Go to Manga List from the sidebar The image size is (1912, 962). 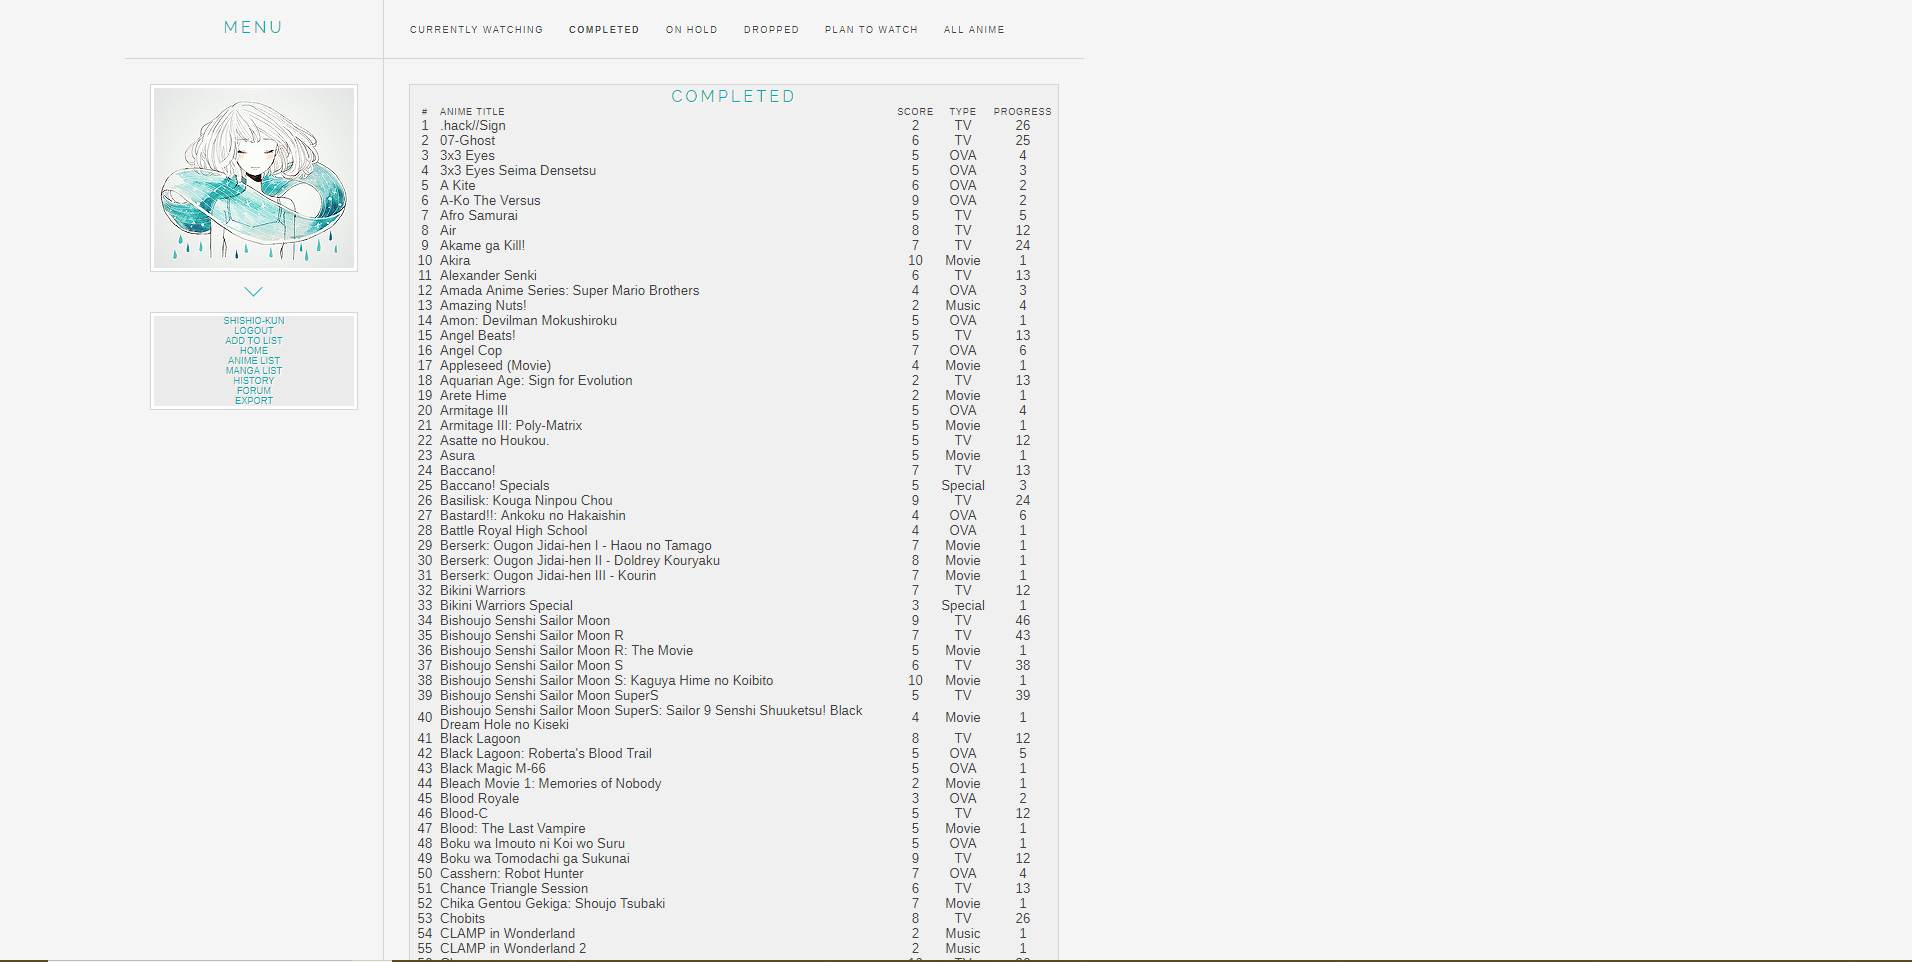[x=254, y=371]
